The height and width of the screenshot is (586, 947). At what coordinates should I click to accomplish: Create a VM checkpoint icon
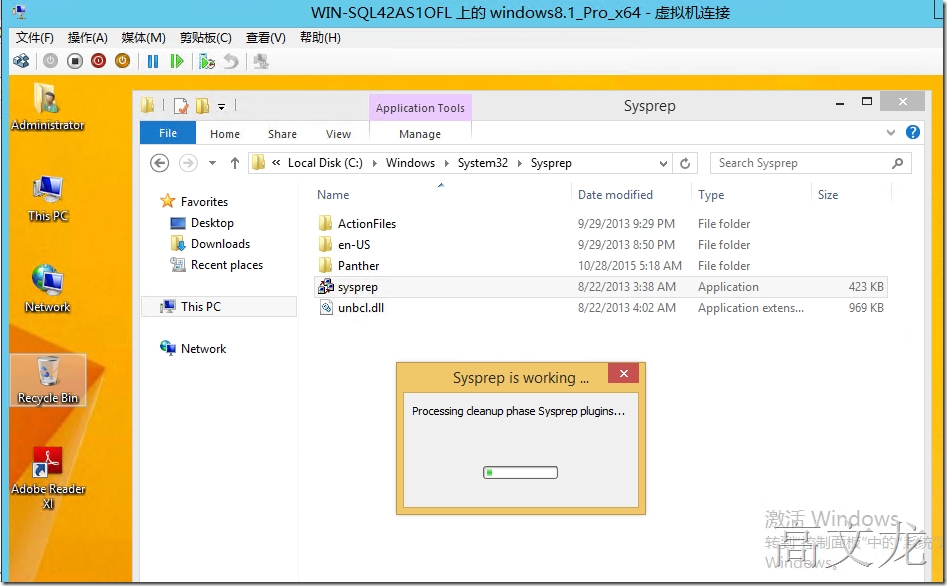(207, 61)
